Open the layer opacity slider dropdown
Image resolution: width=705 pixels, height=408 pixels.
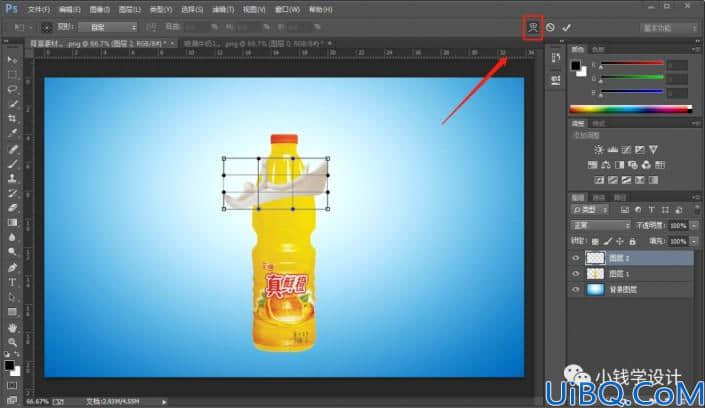pyautogui.click(x=694, y=225)
